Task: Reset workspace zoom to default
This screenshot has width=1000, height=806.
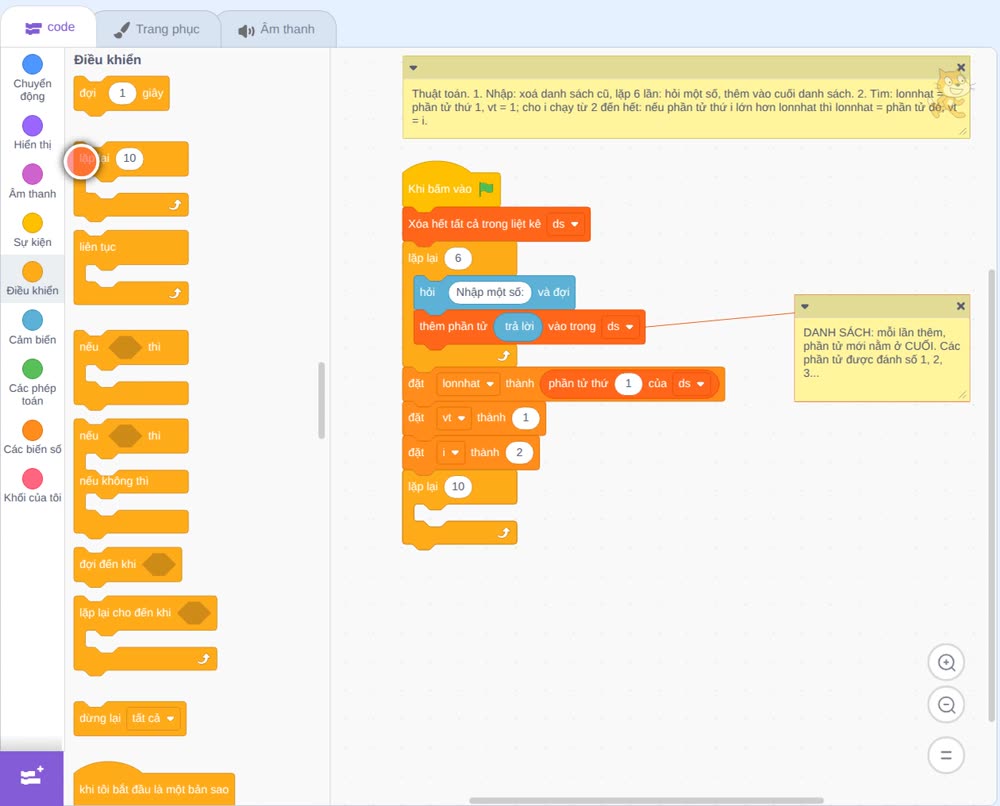Action: (x=946, y=755)
